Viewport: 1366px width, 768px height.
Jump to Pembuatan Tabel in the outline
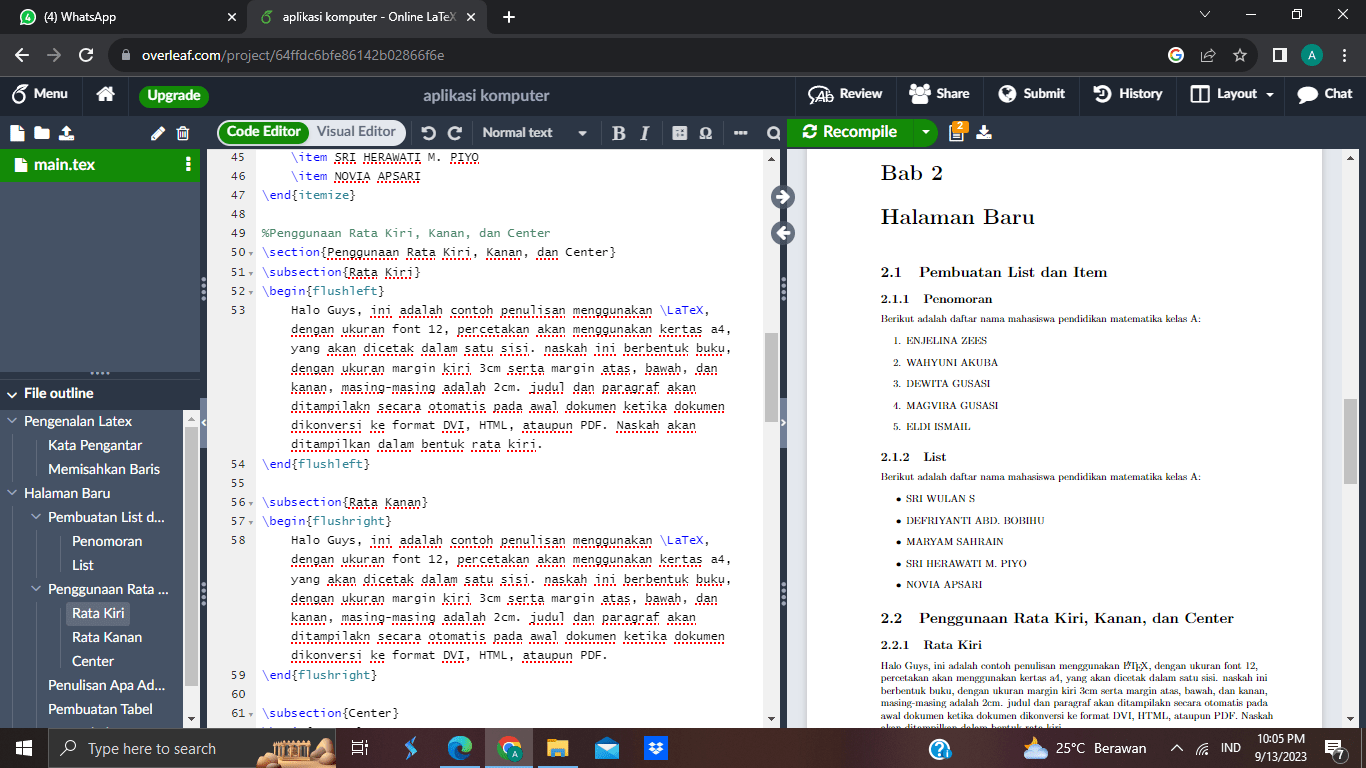pyautogui.click(x=100, y=709)
